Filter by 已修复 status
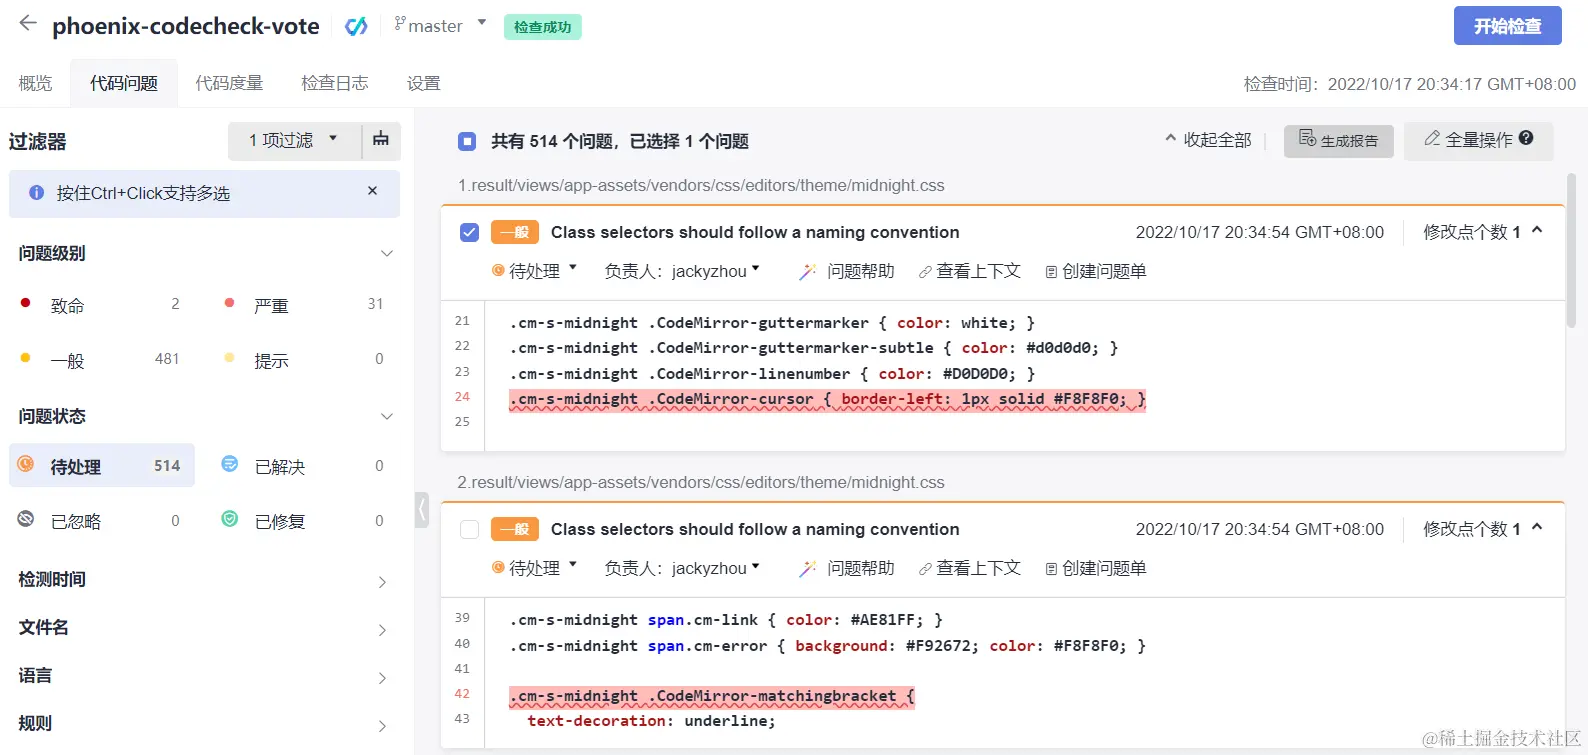Viewport: 1588px width, 755px height. click(x=304, y=521)
